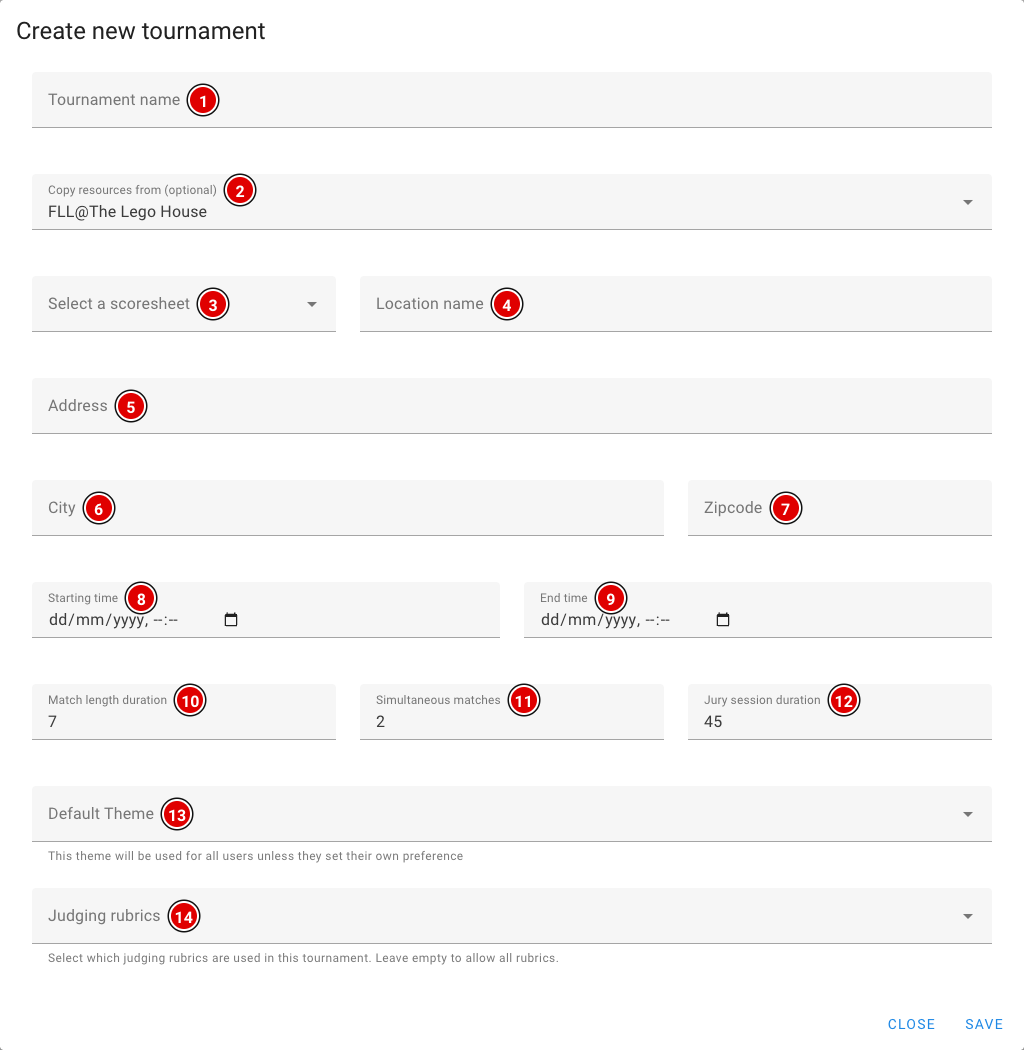Click the CLOSE button

tap(911, 1024)
